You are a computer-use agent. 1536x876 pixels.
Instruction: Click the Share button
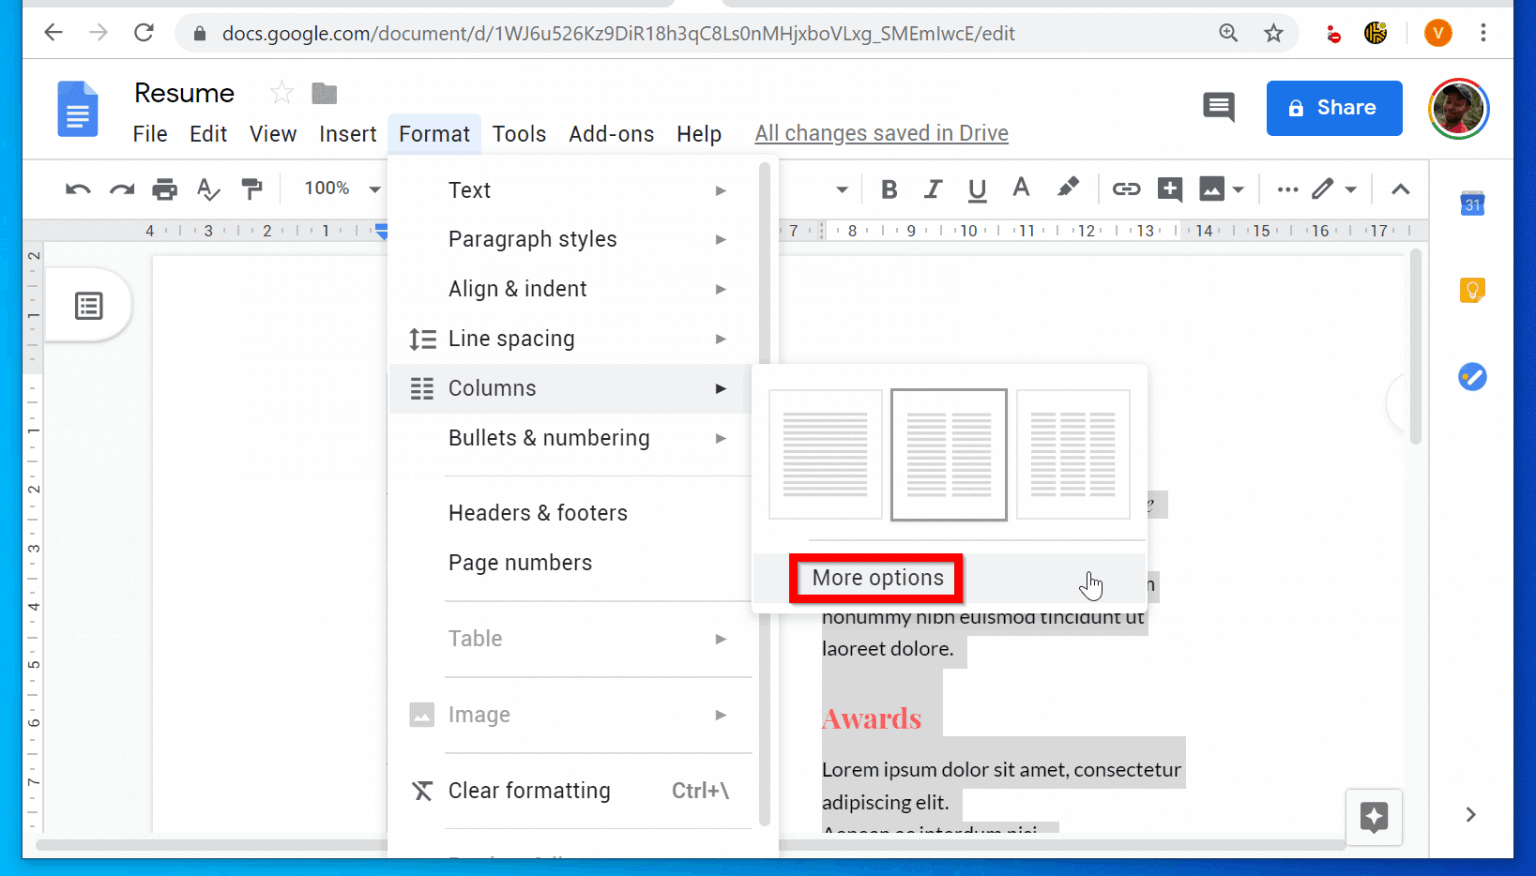tap(1334, 108)
